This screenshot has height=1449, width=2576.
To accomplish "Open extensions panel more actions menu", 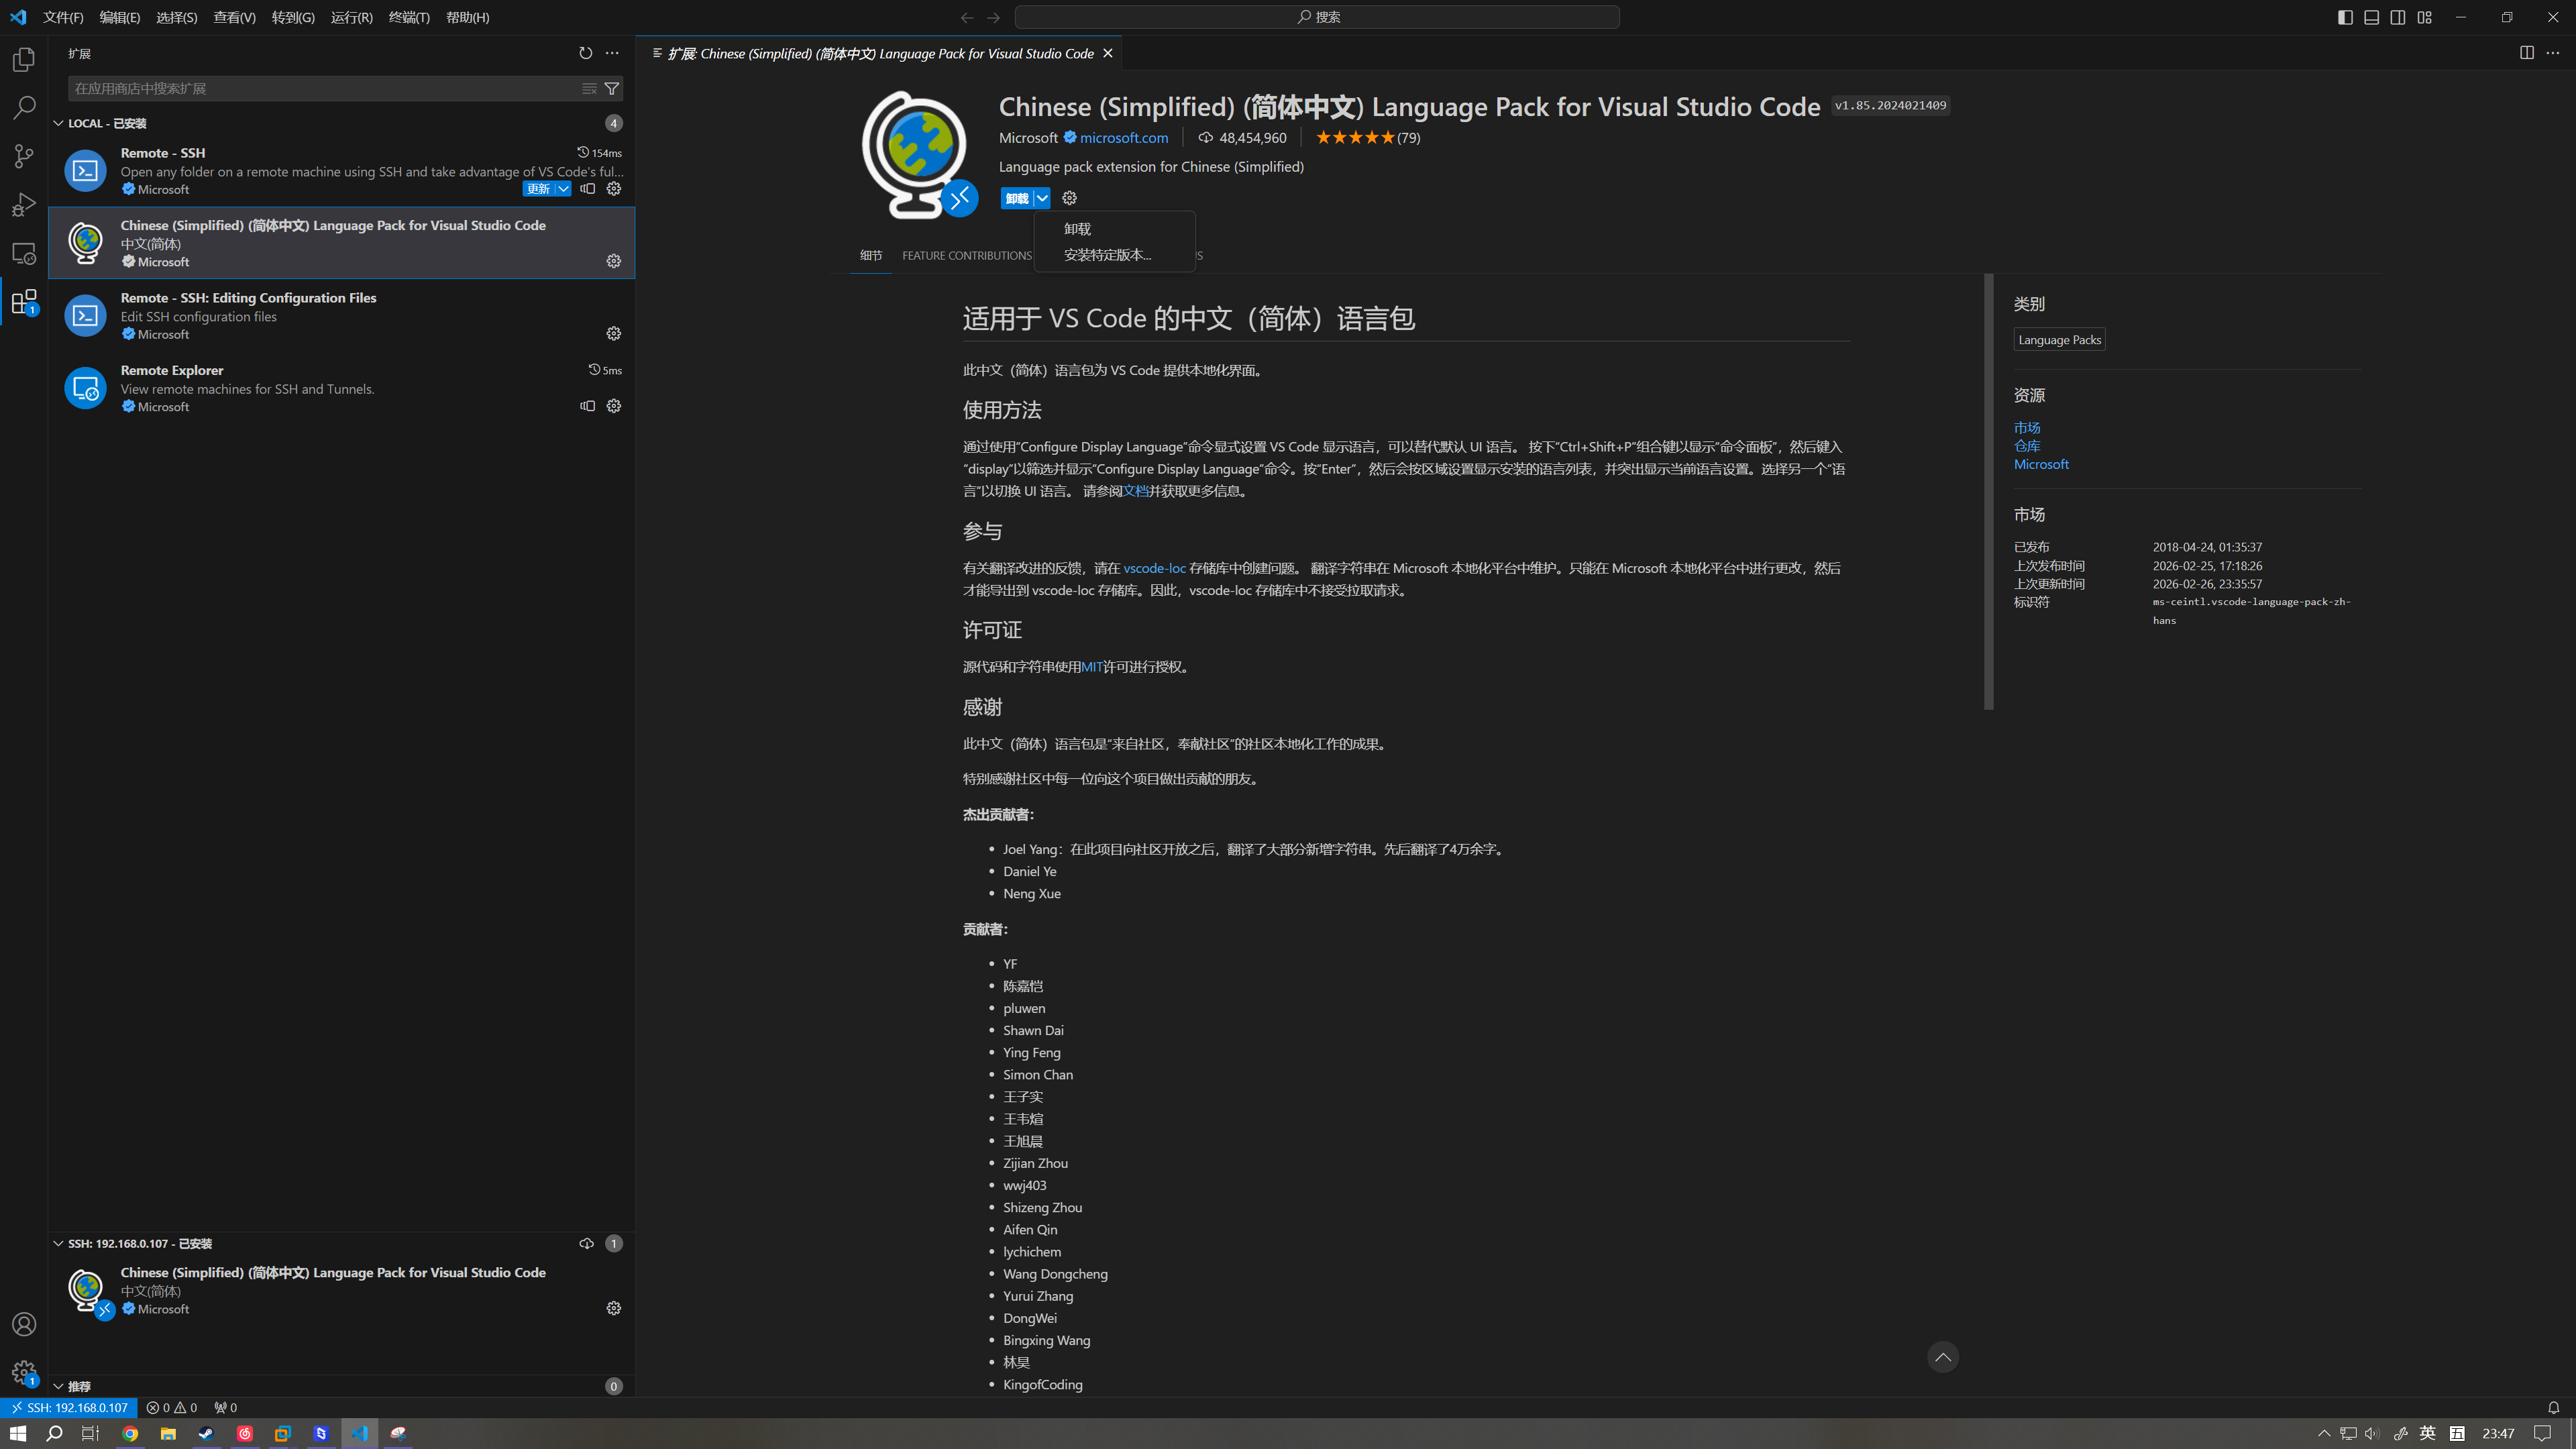I will tap(612, 53).
